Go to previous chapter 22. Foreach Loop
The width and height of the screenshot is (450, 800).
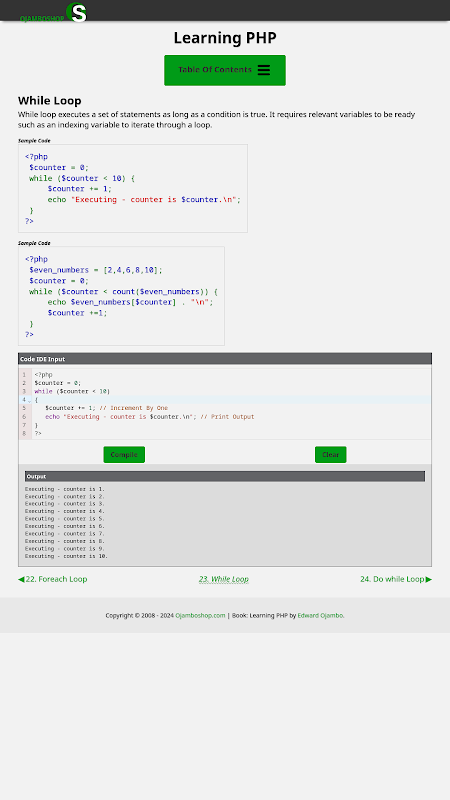pos(53,579)
